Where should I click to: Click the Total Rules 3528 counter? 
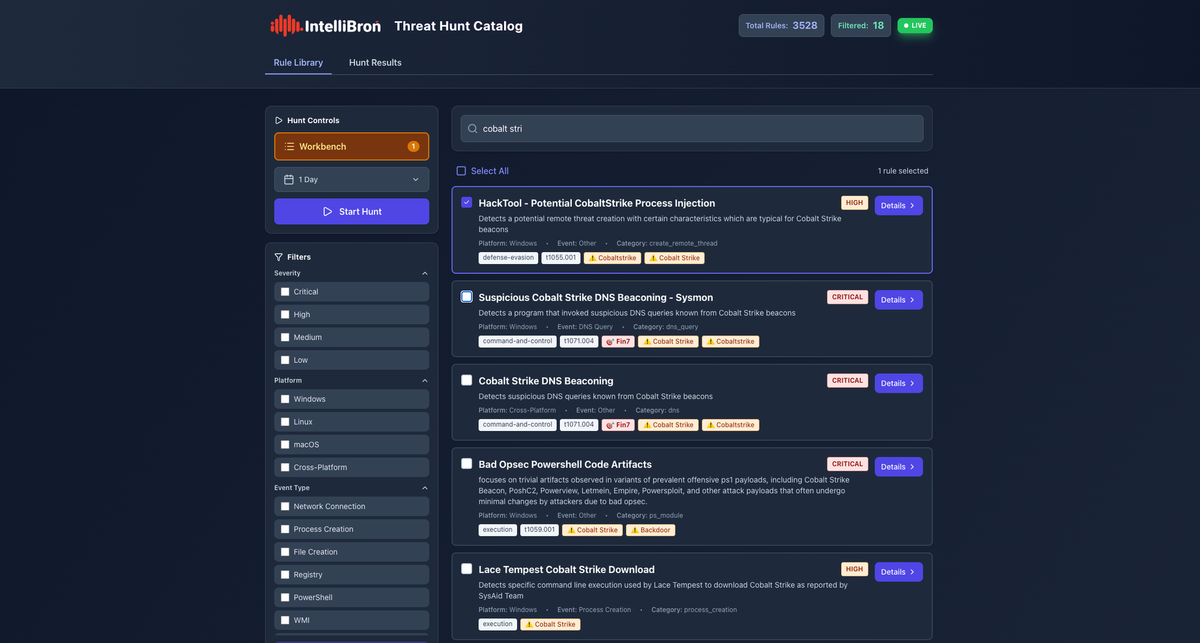782,26
